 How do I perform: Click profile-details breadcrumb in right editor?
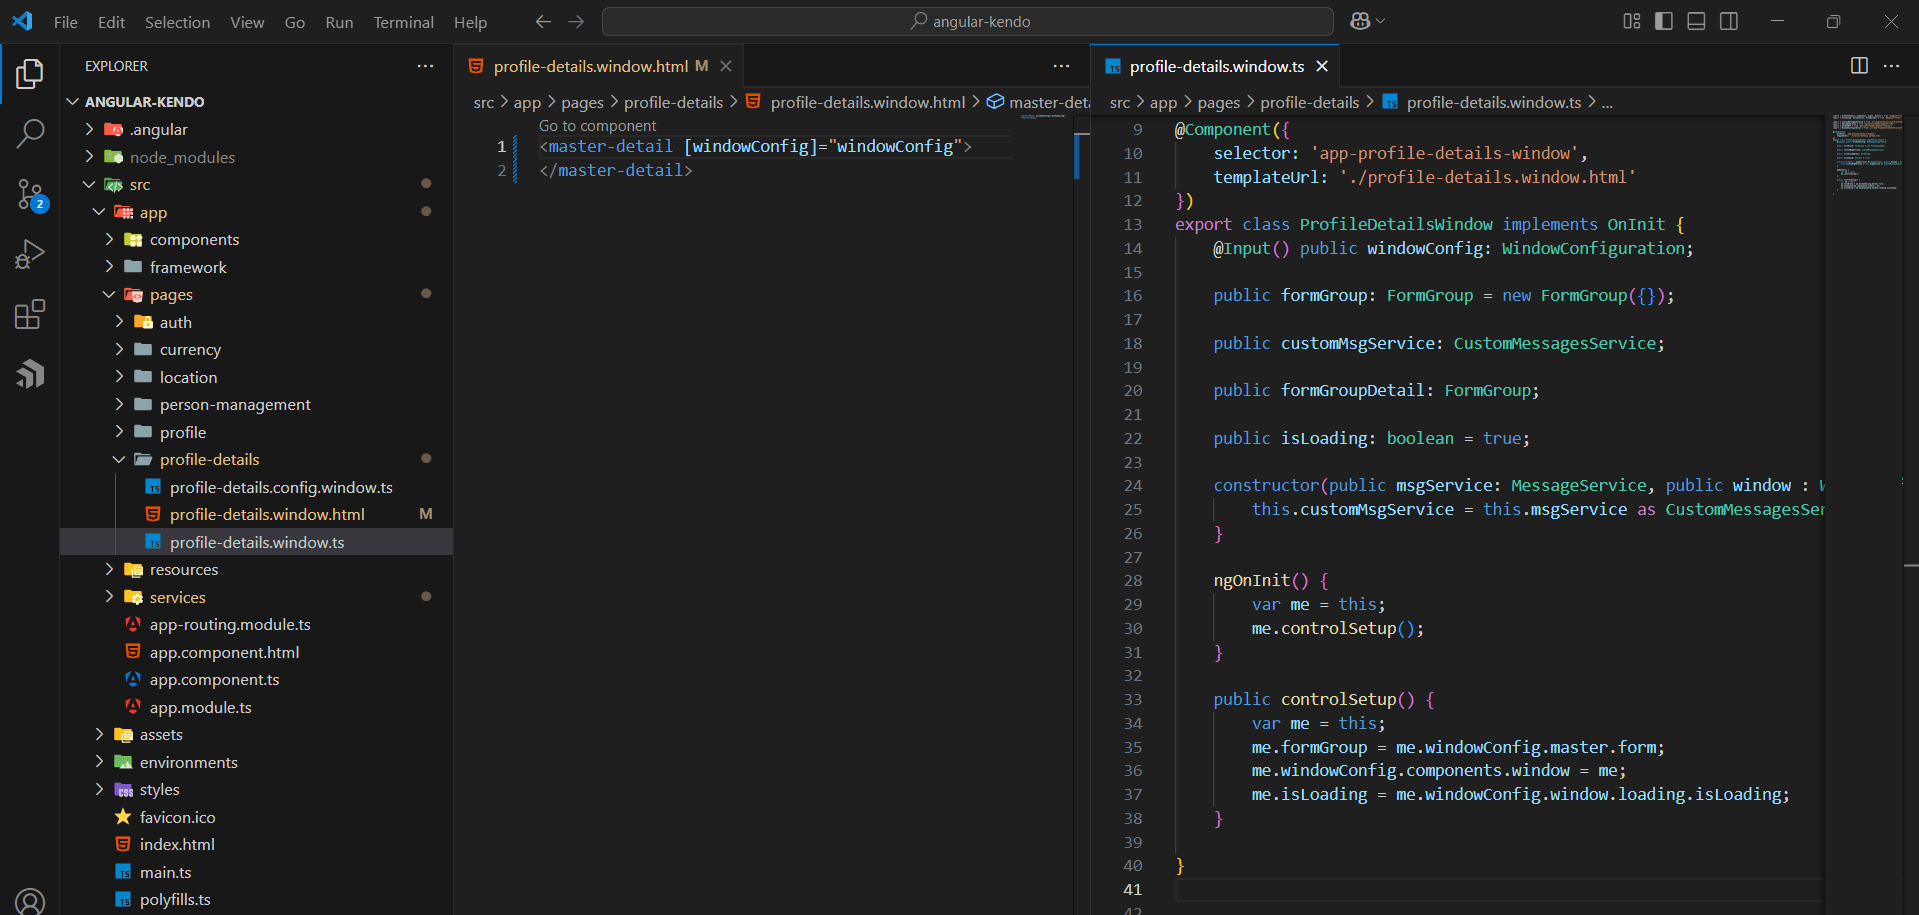pyautogui.click(x=1309, y=102)
